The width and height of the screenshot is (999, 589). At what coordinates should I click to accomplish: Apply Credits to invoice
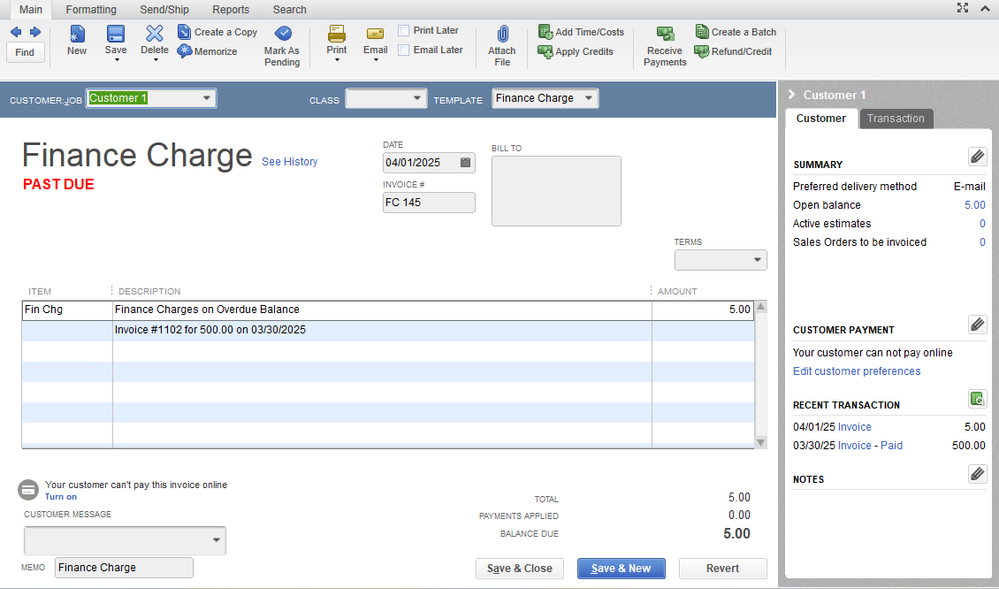click(x=575, y=52)
